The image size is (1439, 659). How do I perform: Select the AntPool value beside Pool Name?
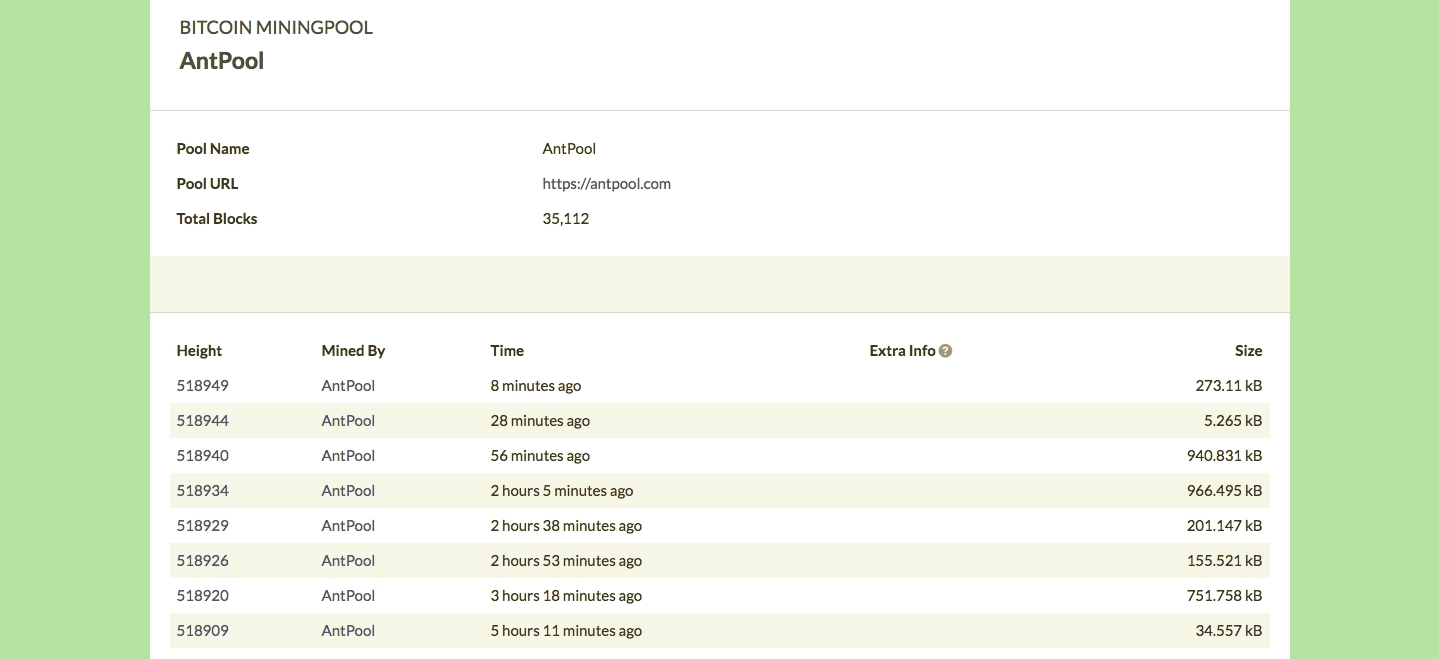(x=569, y=149)
